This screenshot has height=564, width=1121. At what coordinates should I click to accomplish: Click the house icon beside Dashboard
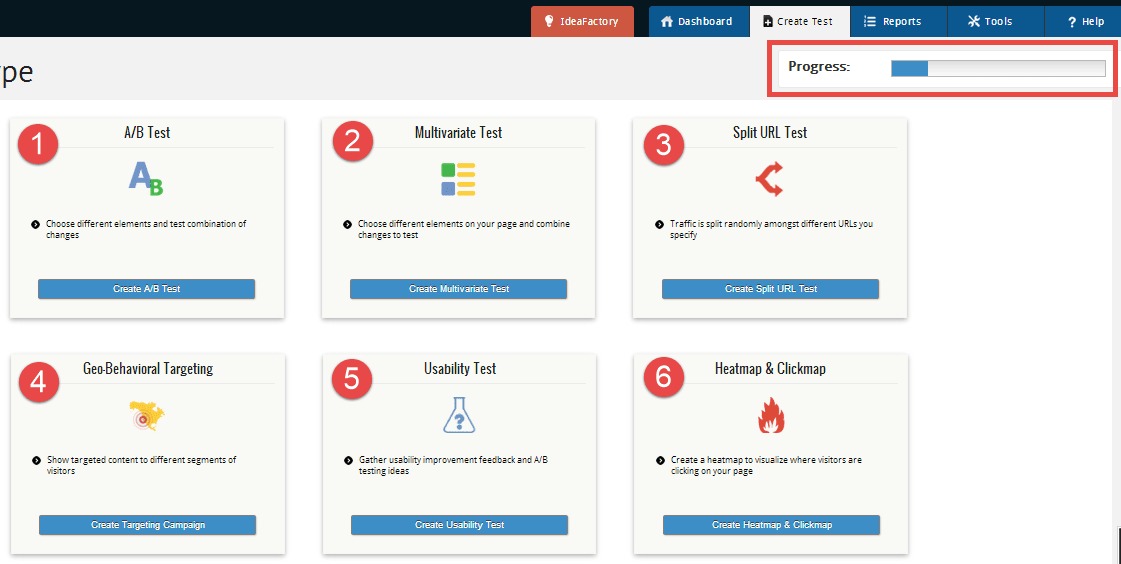pyautogui.click(x=667, y=21)
